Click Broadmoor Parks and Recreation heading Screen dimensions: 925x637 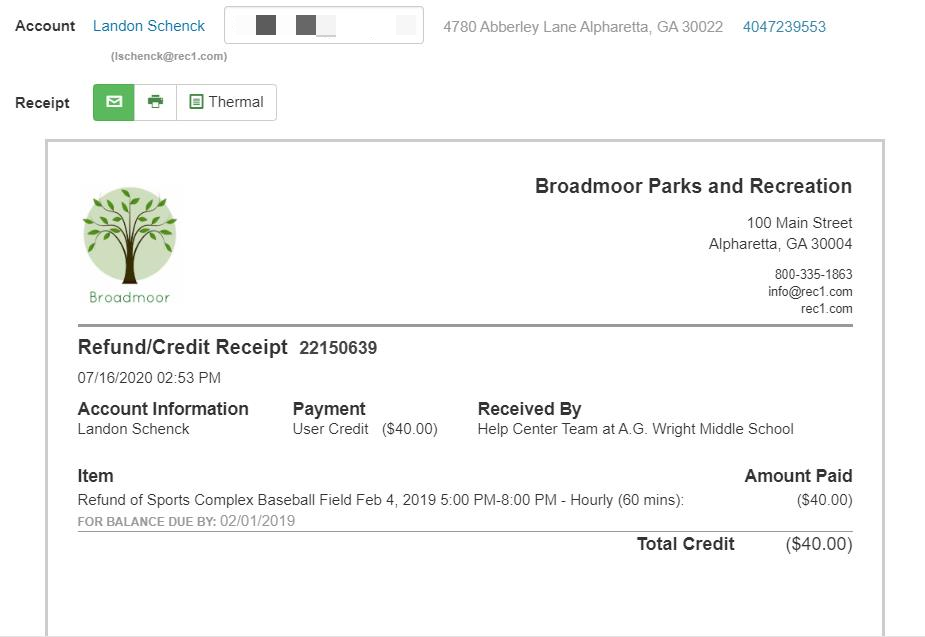point(693,186)
